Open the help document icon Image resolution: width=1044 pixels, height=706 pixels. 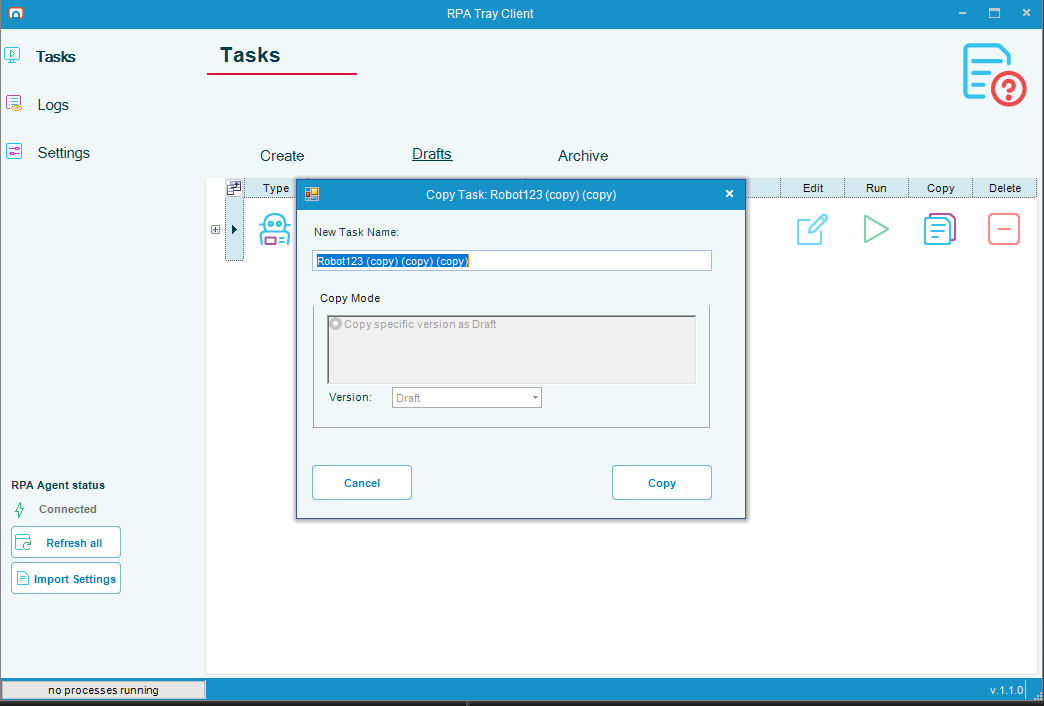tap(994, 74)
